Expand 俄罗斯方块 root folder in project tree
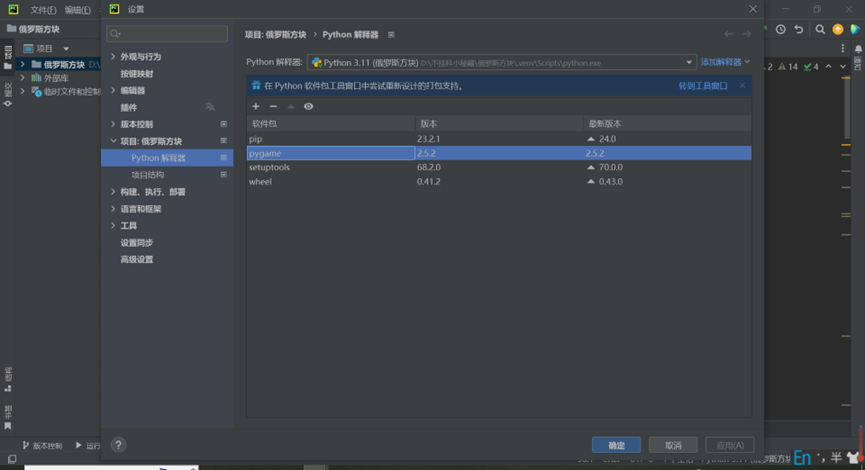865x470 pixels. 23,65
